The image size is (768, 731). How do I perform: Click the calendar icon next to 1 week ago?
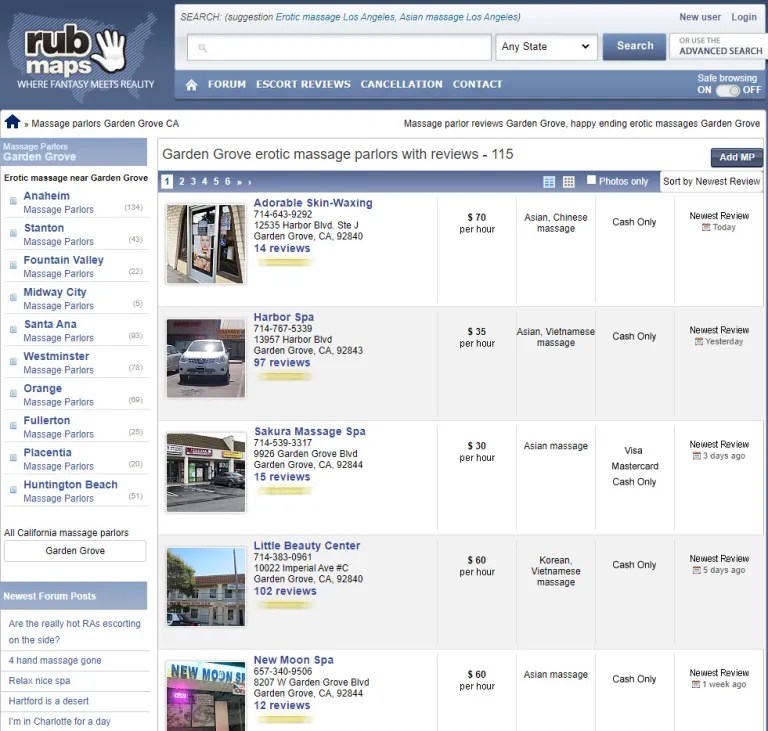click(696, 684)
